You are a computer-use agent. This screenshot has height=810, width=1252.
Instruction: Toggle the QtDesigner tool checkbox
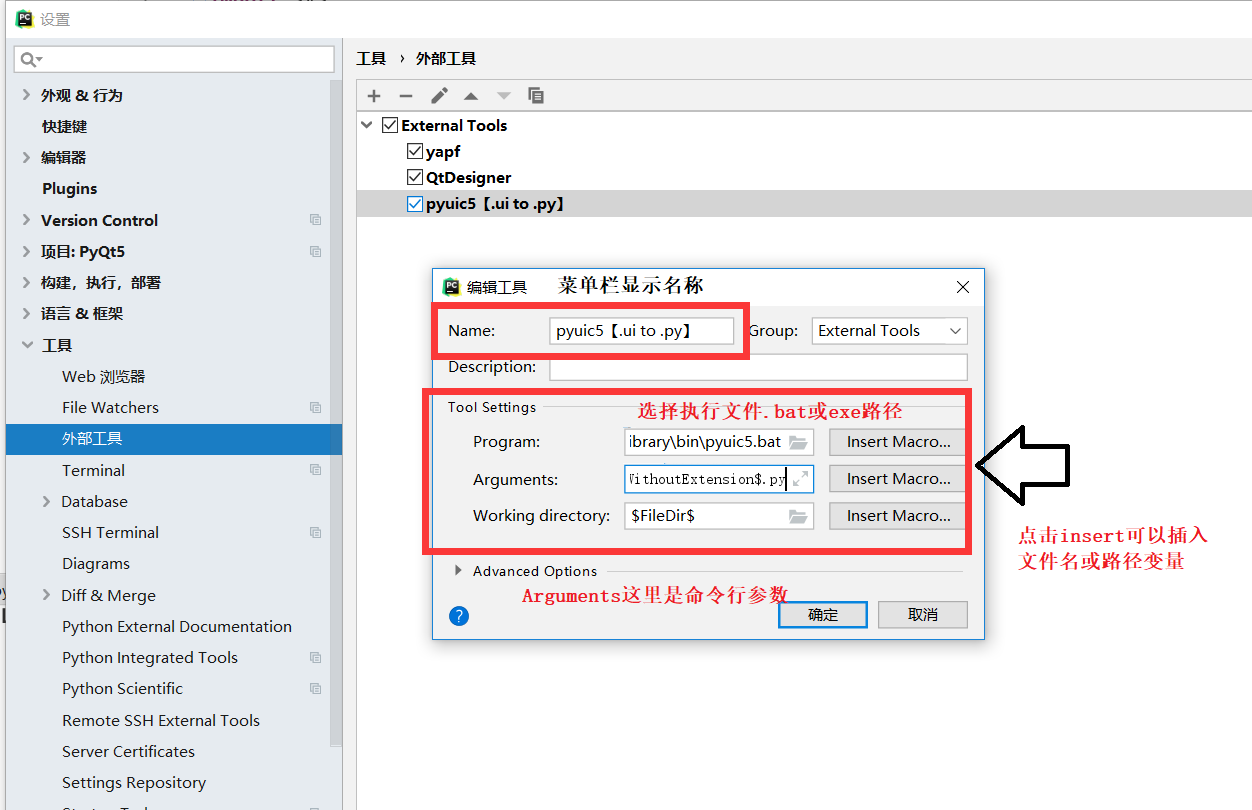415,177
